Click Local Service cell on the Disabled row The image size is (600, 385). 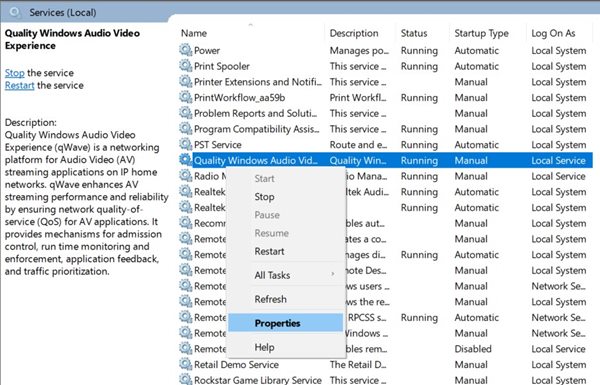[558, 349]
